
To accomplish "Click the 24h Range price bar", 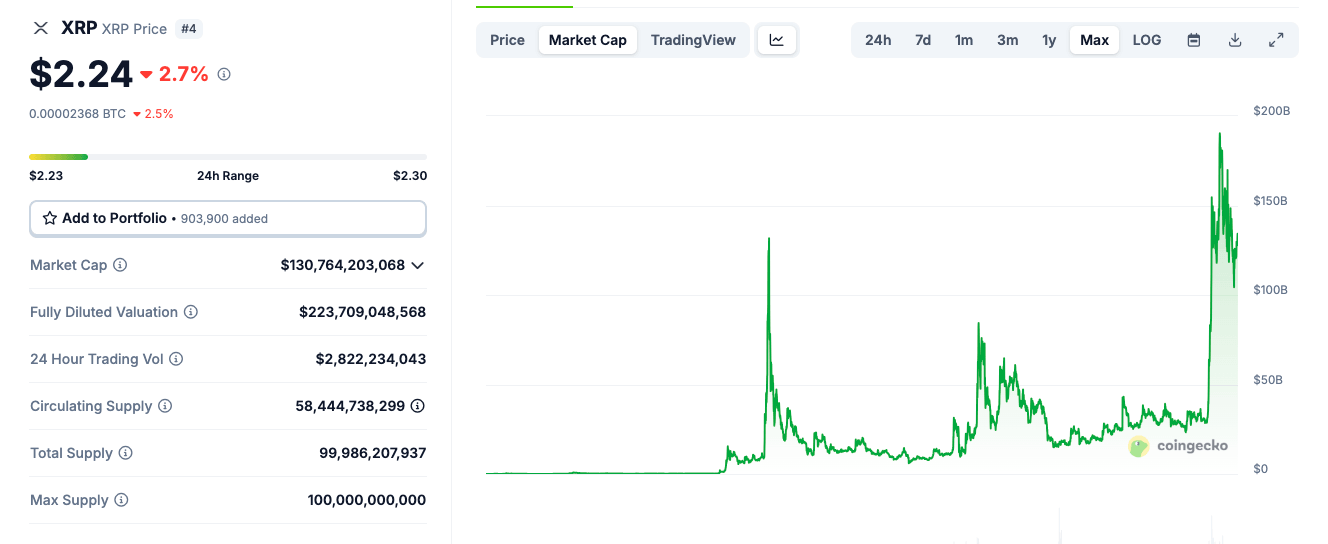I will coord(228,157).
